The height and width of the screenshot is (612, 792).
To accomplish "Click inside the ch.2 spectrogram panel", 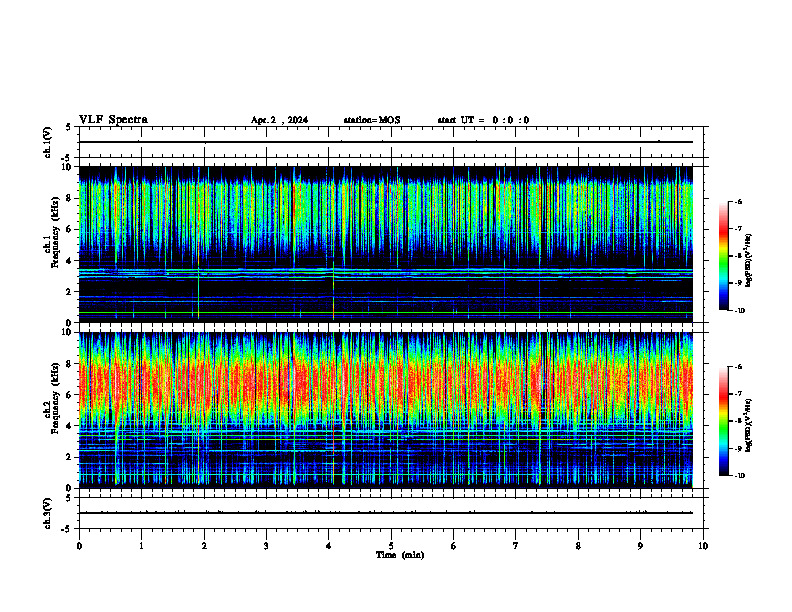I will [385, 410].
